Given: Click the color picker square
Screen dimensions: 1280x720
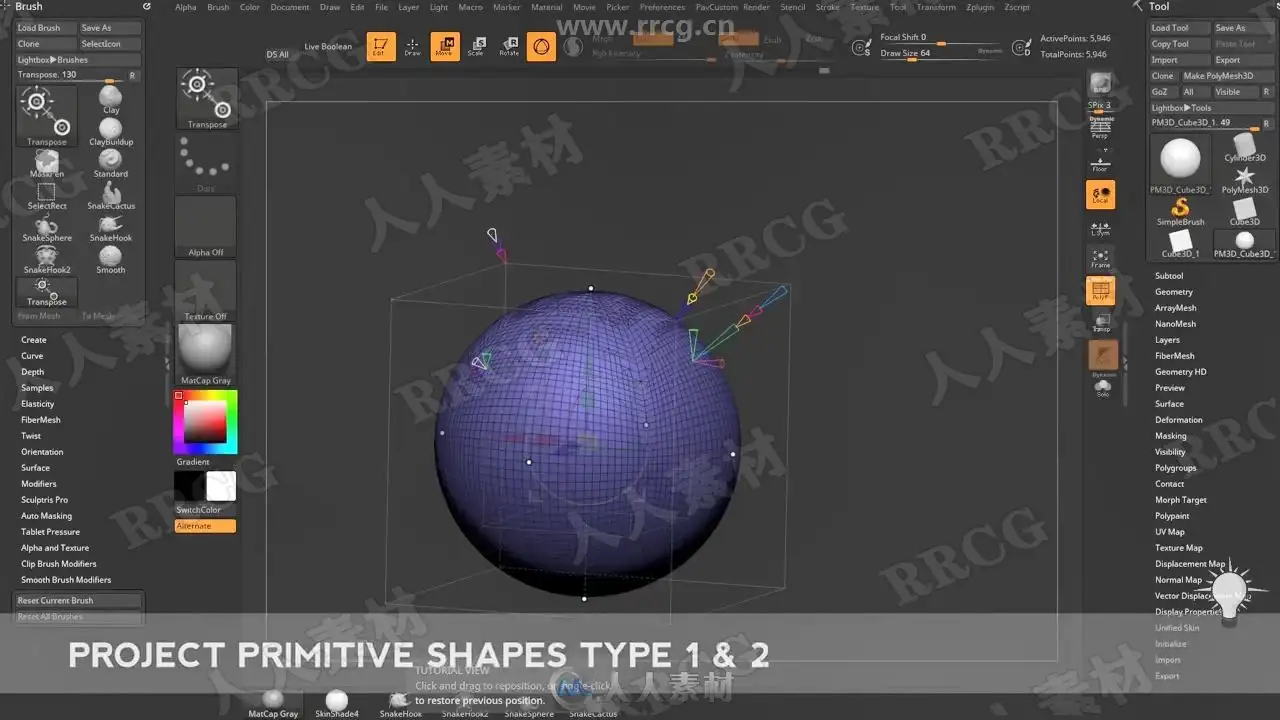Looking at the screenshot, I should click(205, 422).
